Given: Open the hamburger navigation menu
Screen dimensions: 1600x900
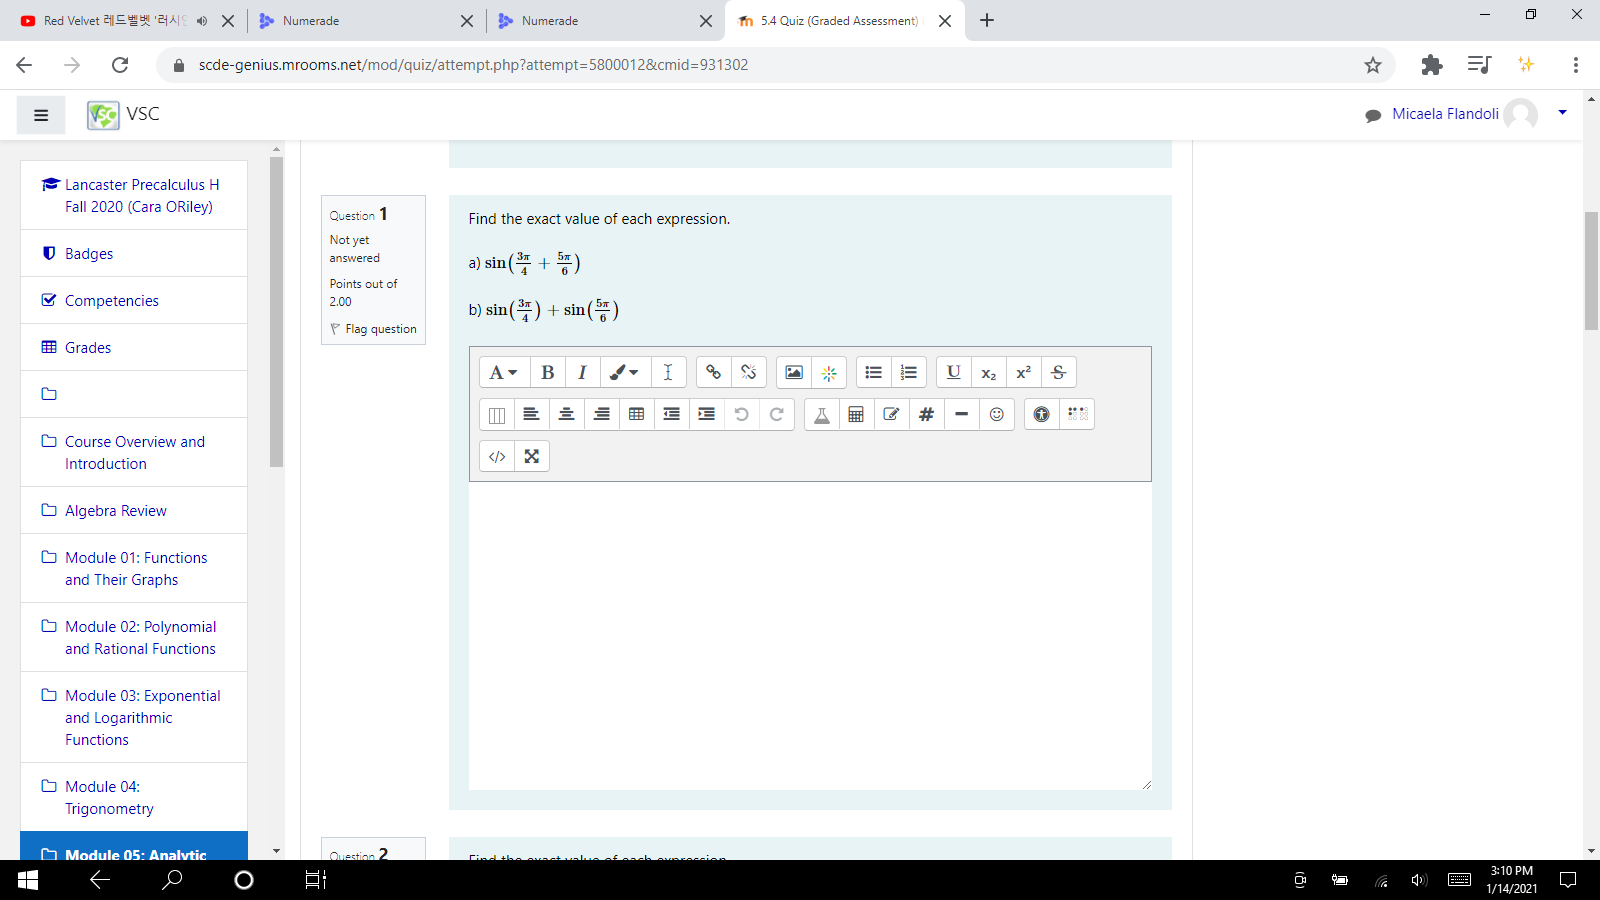Looking at the screenshot, I should tap(41, 114).
